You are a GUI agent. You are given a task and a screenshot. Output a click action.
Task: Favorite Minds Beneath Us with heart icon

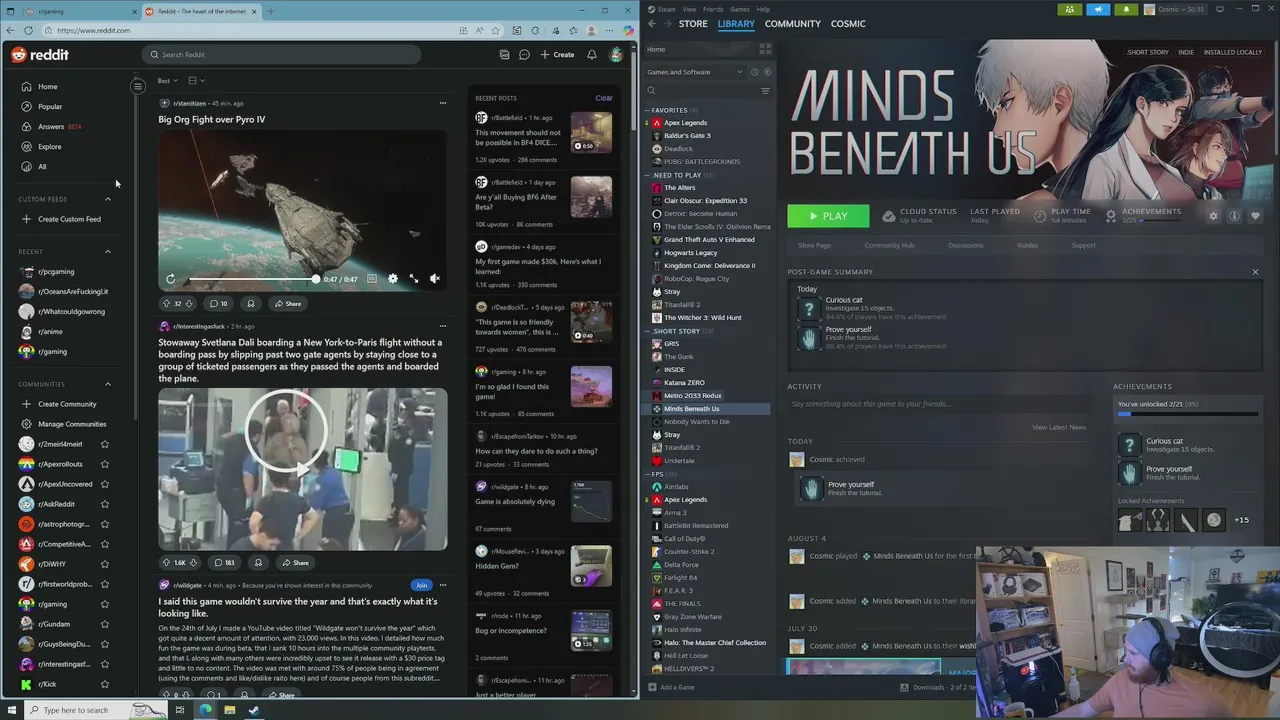point(1255,216)
